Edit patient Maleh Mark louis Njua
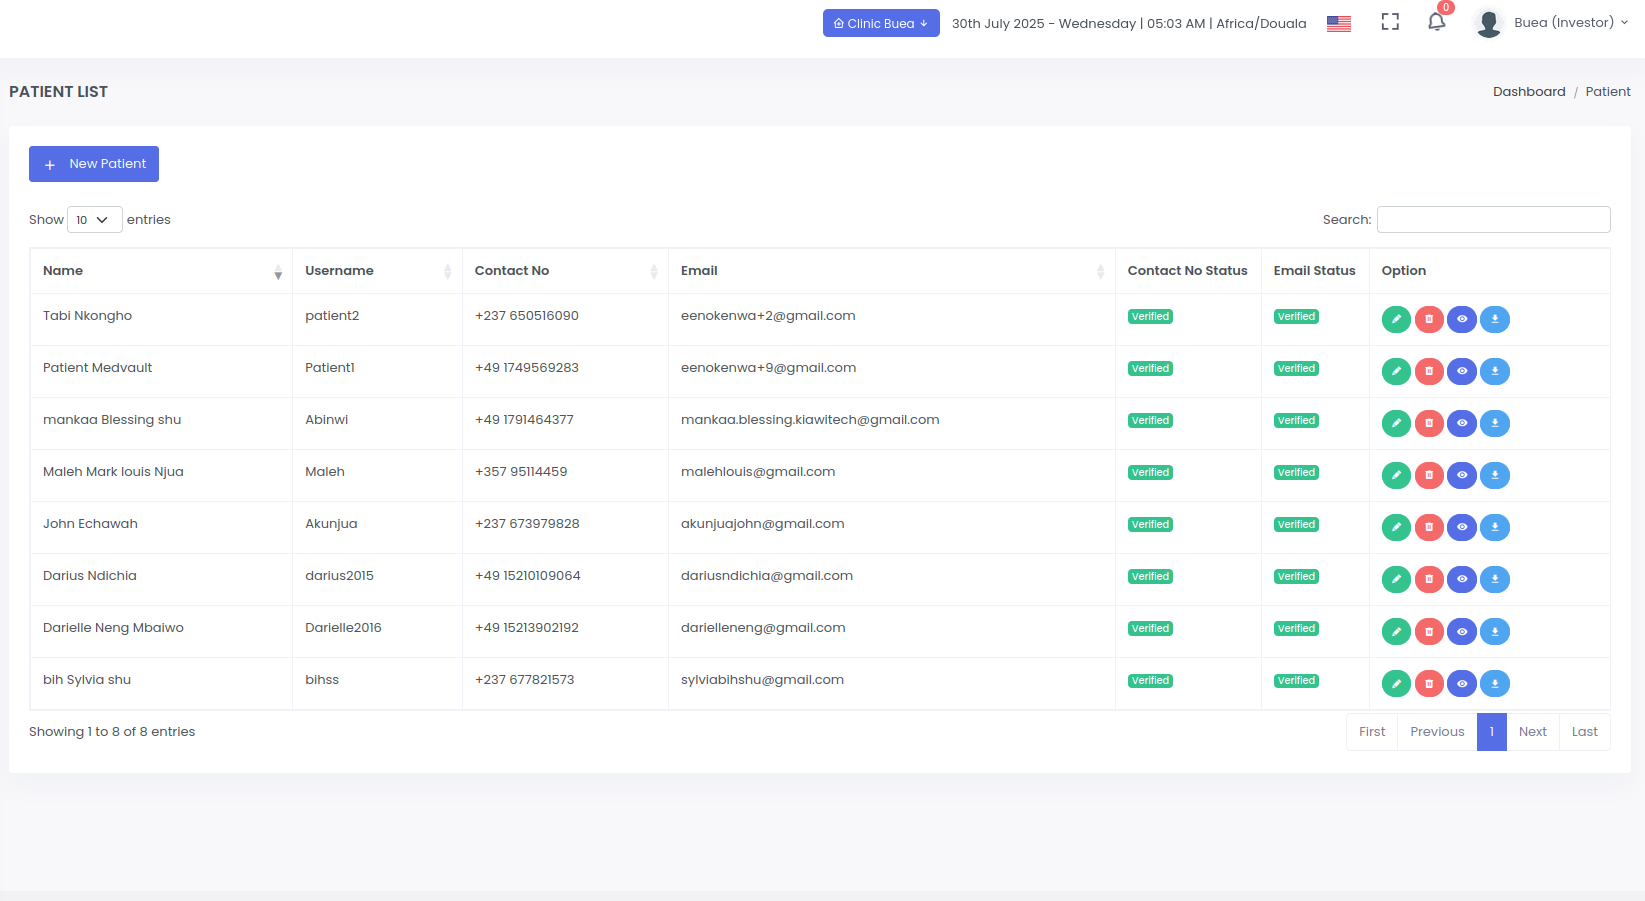The width and height of the screenshot is (1645, 901). (1396, 475)
